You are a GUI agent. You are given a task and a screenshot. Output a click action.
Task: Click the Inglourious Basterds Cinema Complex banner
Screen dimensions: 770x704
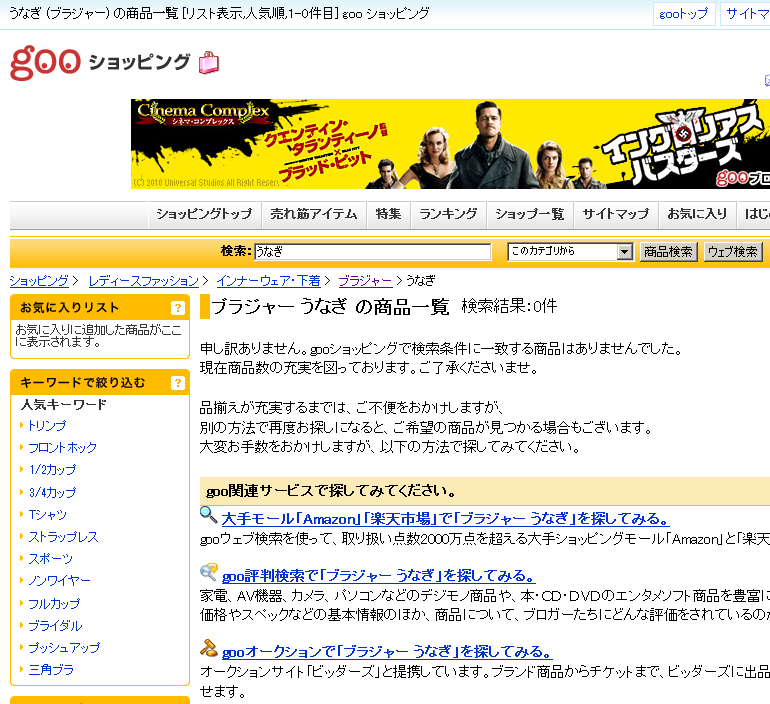450,144
